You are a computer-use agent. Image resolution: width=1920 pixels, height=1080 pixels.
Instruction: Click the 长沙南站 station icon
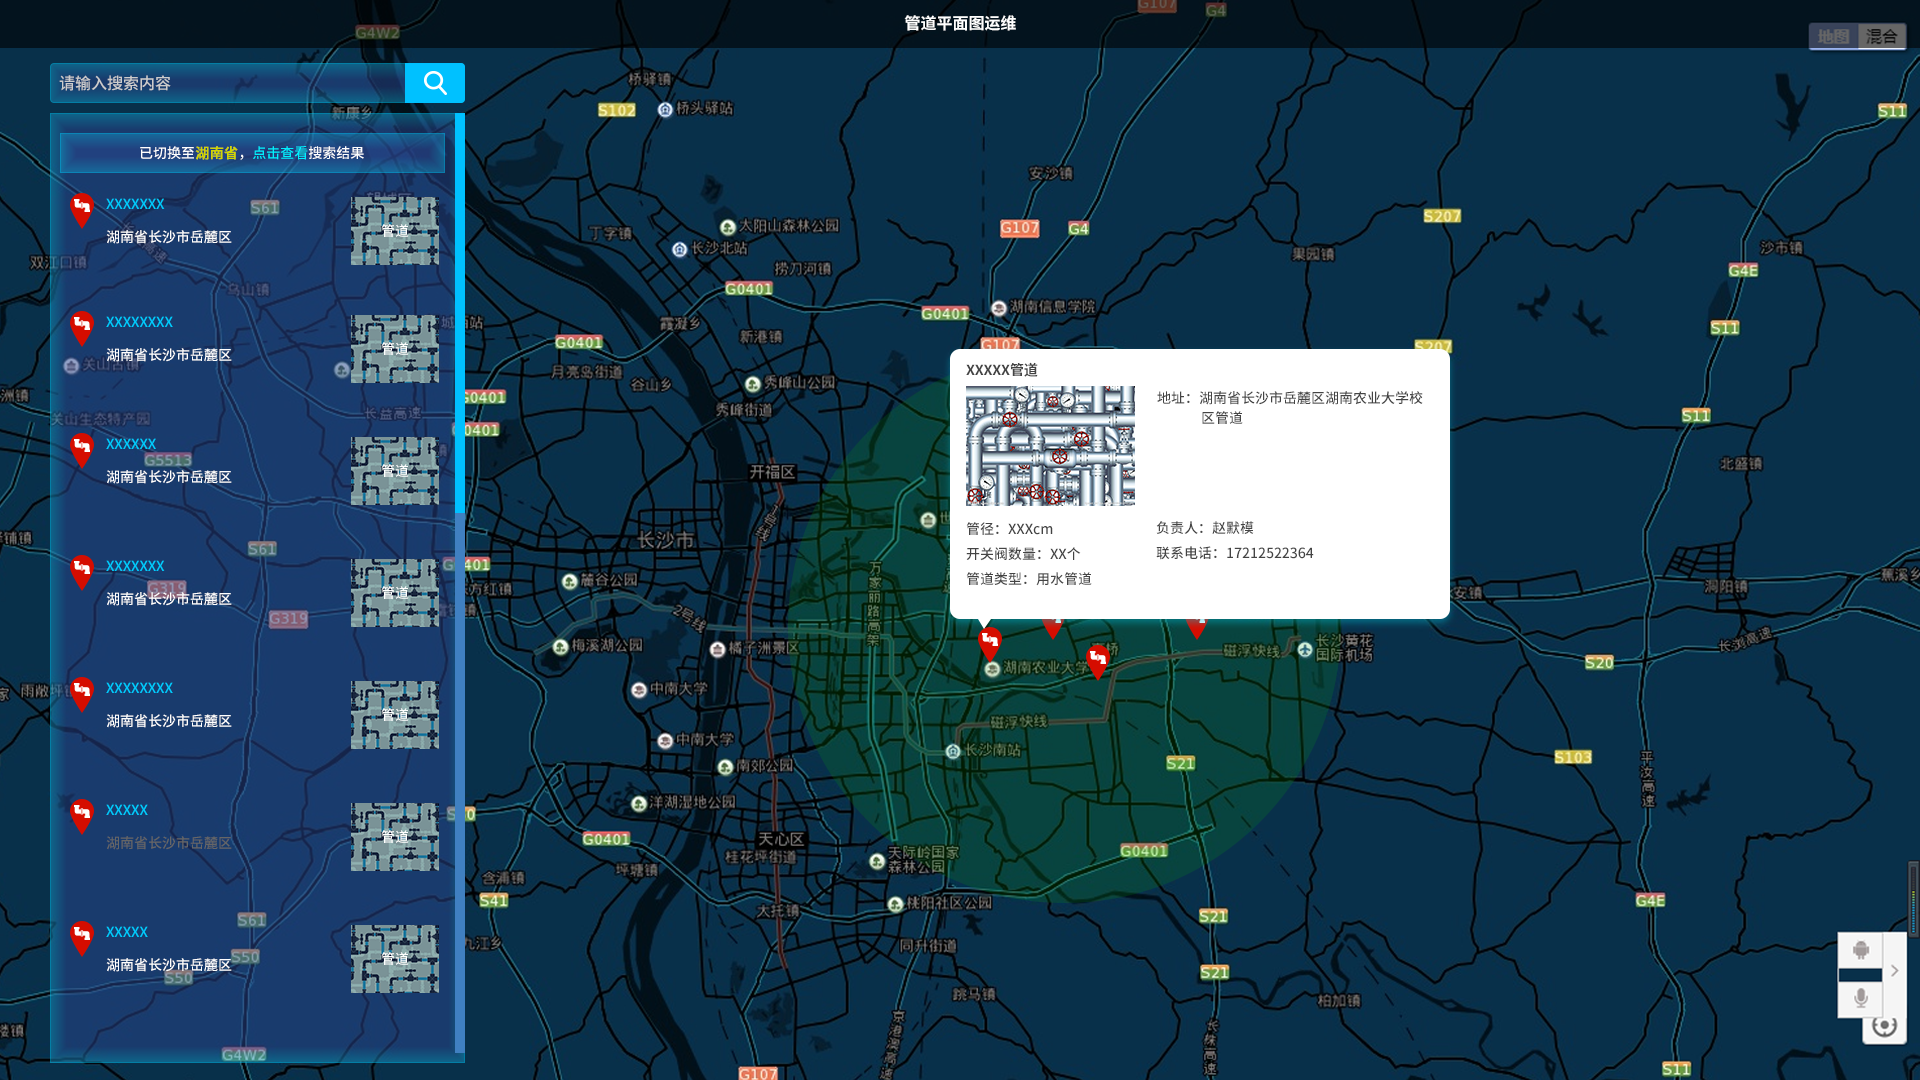click(953, 752)
